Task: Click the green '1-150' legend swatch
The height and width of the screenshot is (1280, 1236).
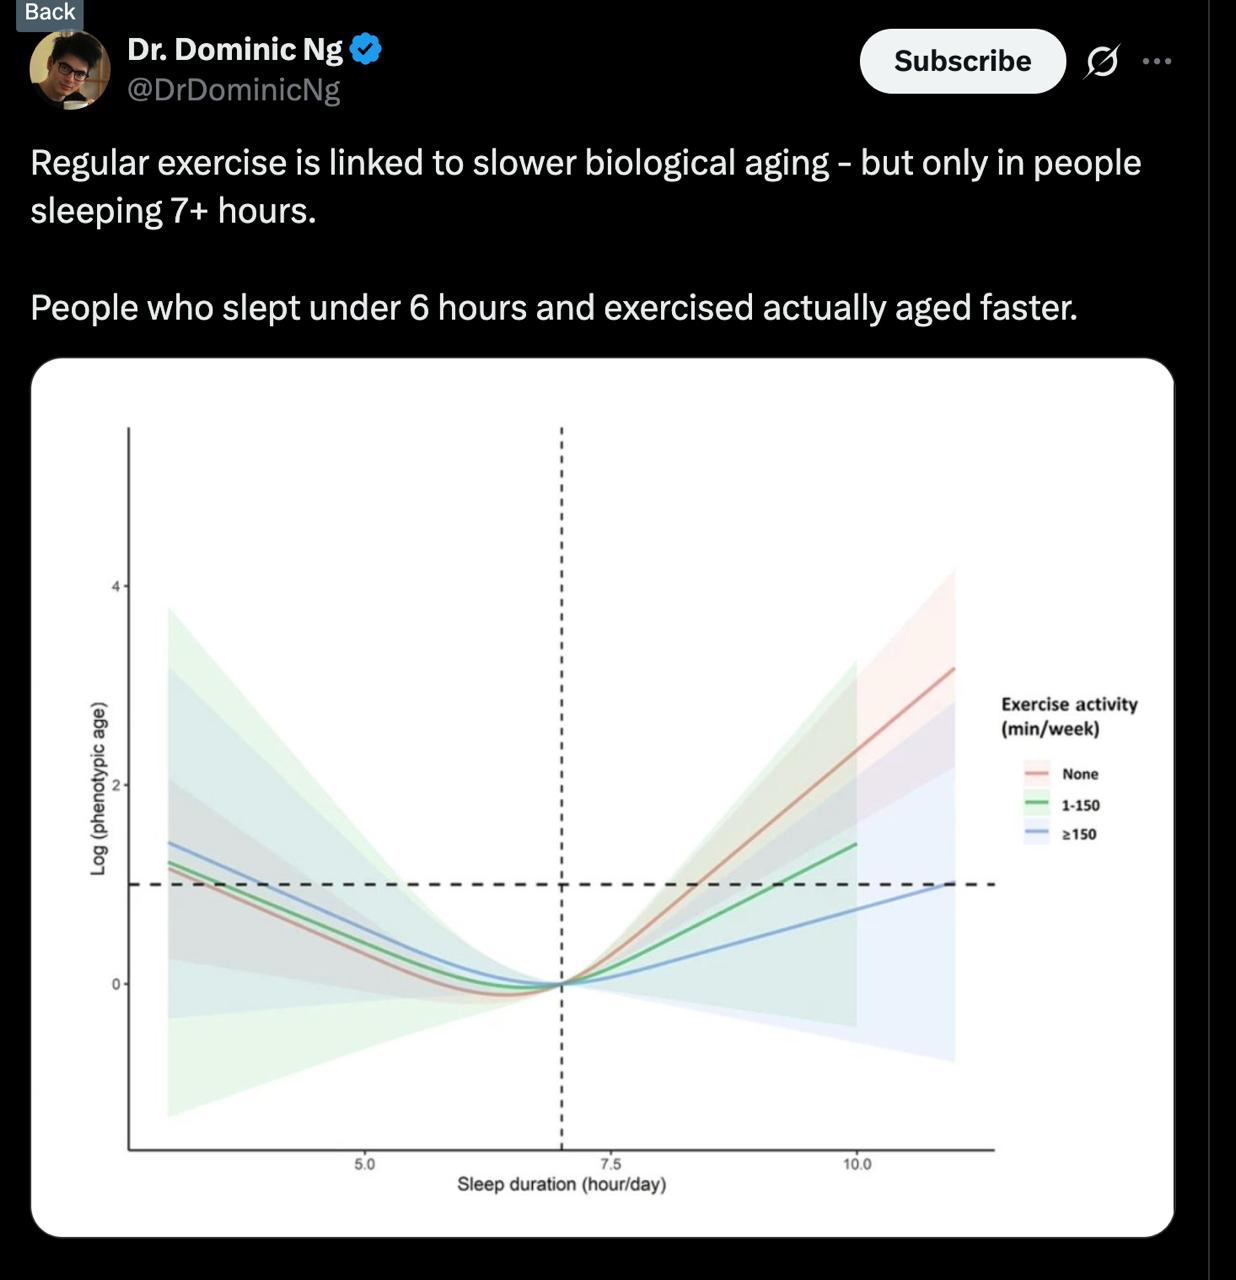Action: coord(1036,803)
